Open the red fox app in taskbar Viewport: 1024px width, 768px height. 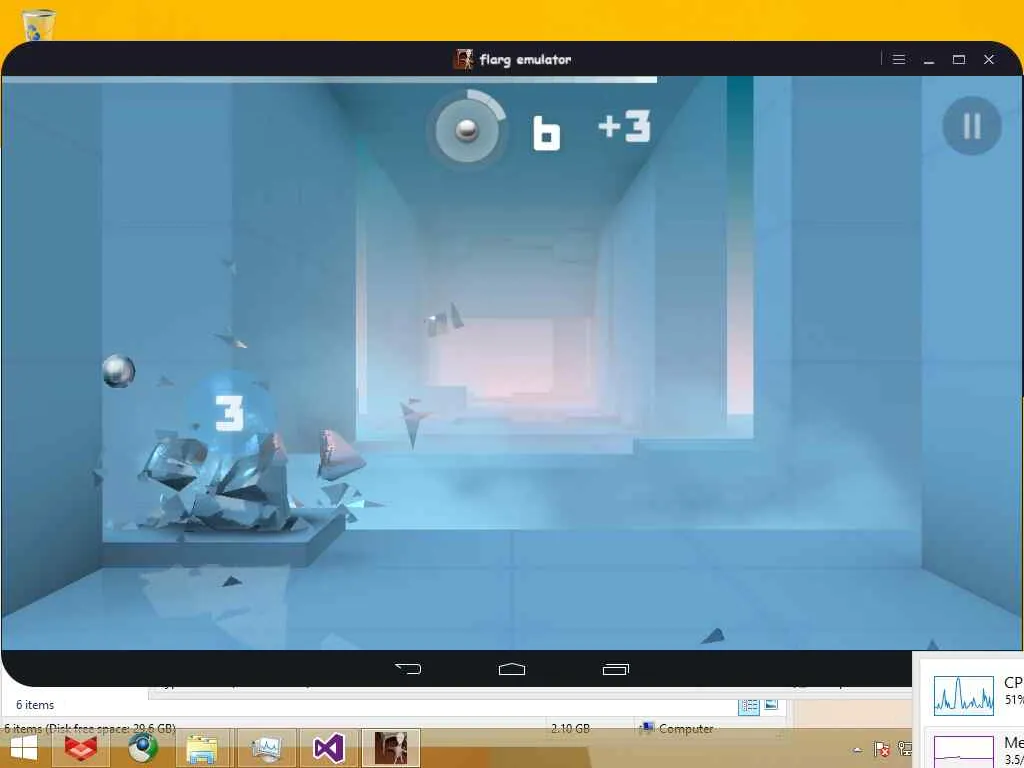click(x=81, y=749)
